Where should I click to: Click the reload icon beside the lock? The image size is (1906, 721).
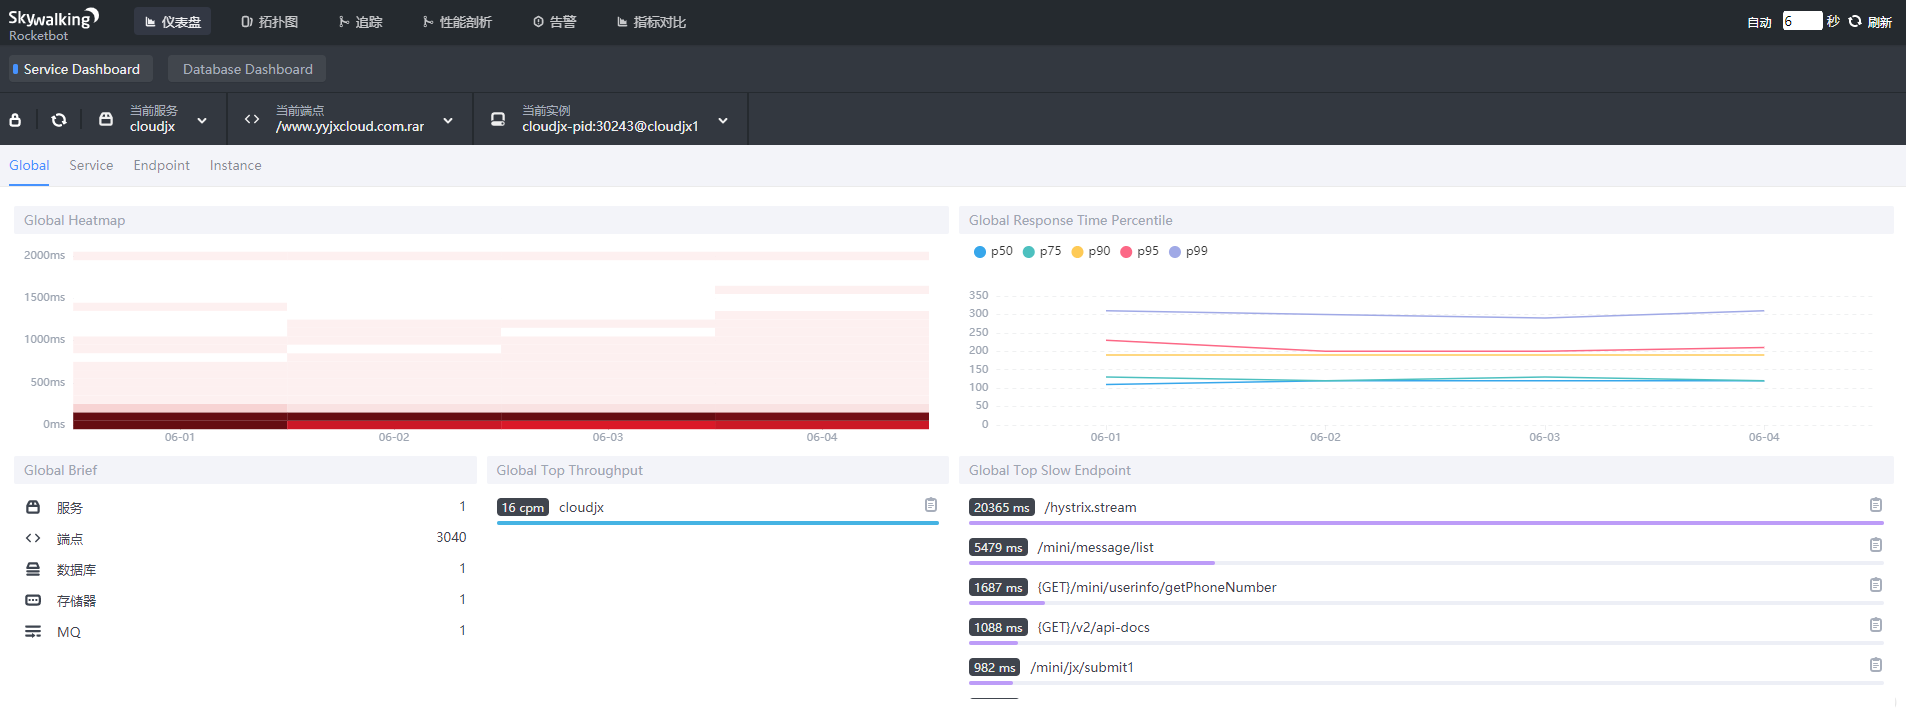[x=59, y=120]
